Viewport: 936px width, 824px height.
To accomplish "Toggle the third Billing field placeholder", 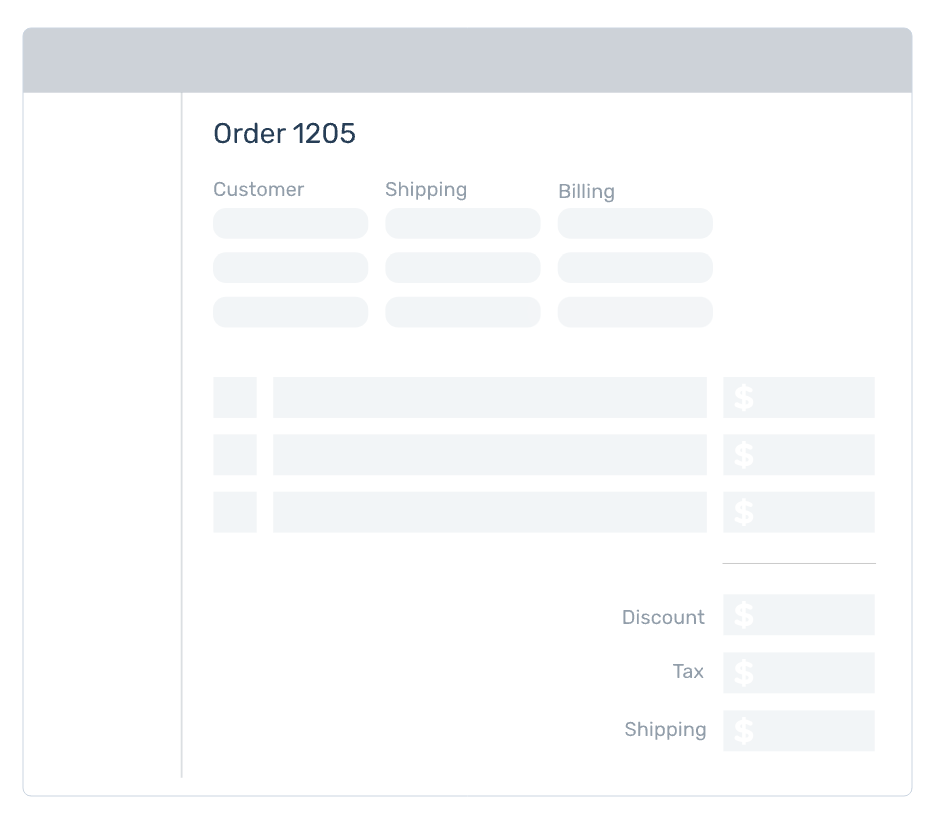I will click(635, 312).
